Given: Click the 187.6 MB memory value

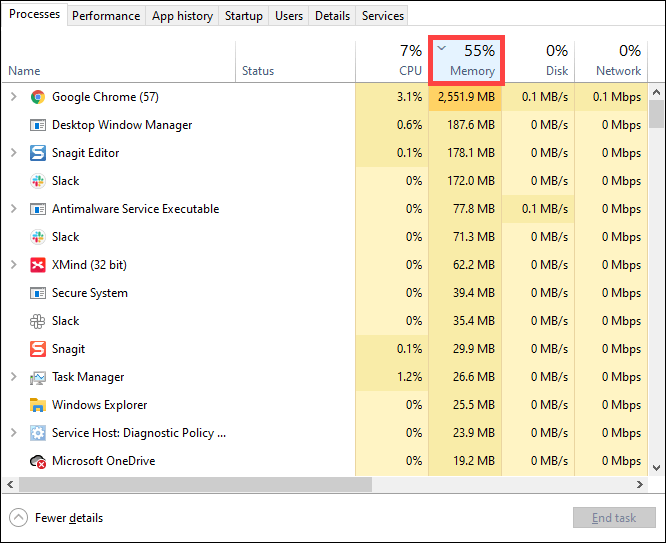Looking at the screenshot, I should 471,125.
